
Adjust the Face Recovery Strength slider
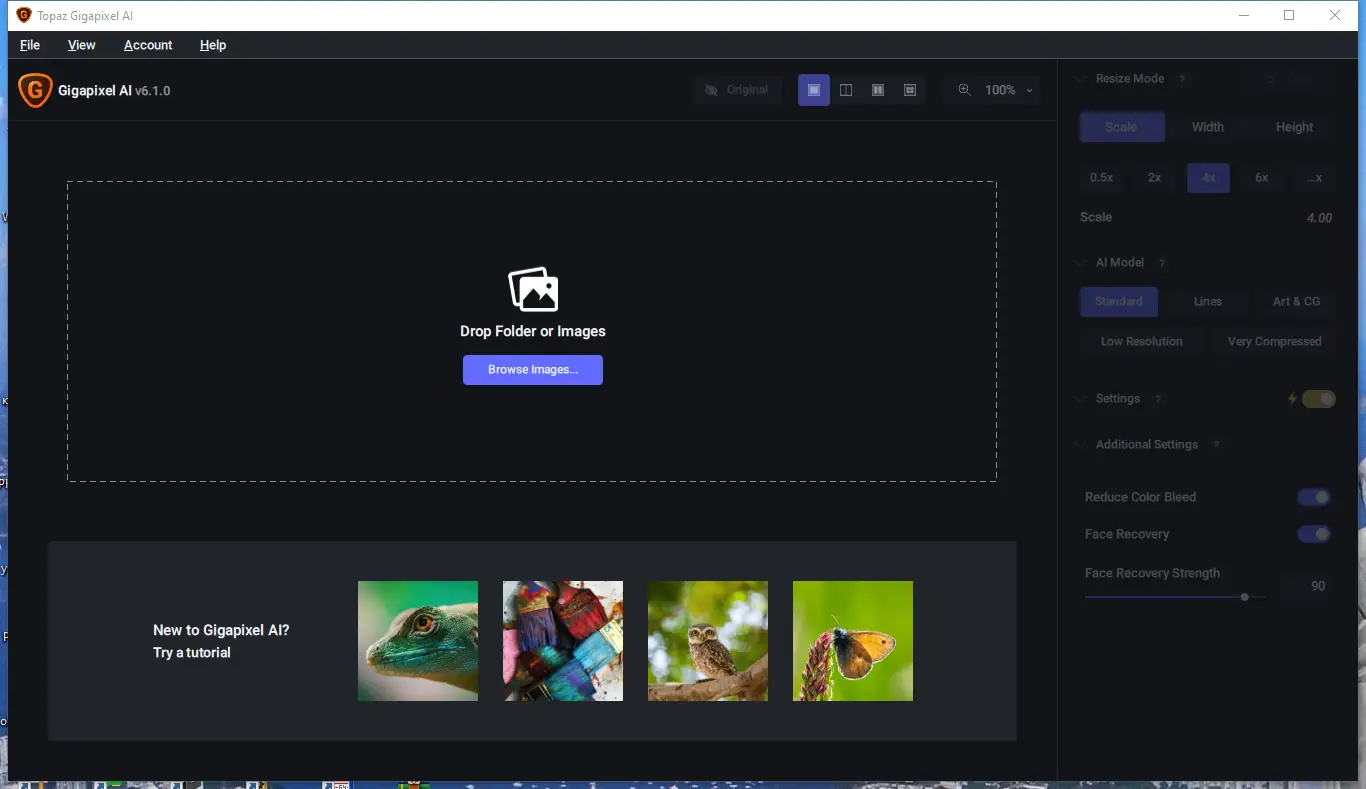coord(1175,597)
